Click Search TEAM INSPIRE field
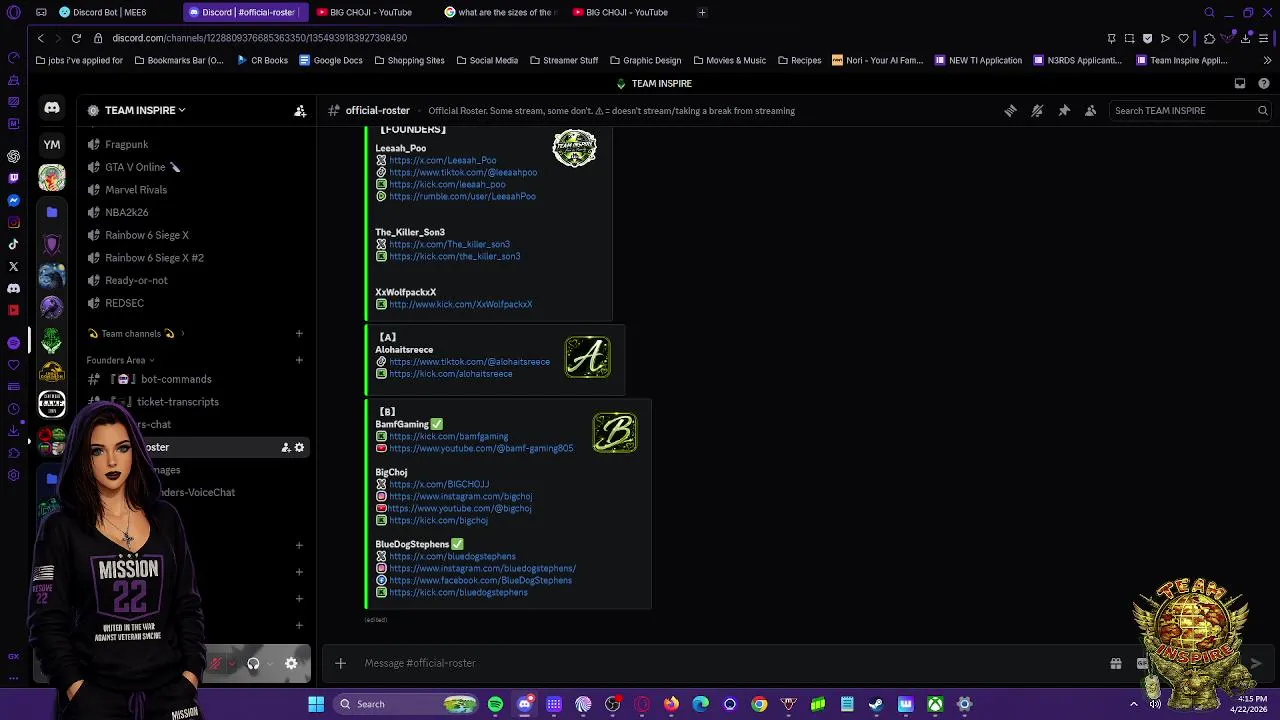The width and height of the screenshot is (1280, 720). pyautogui.click(x=1190, y=111)
